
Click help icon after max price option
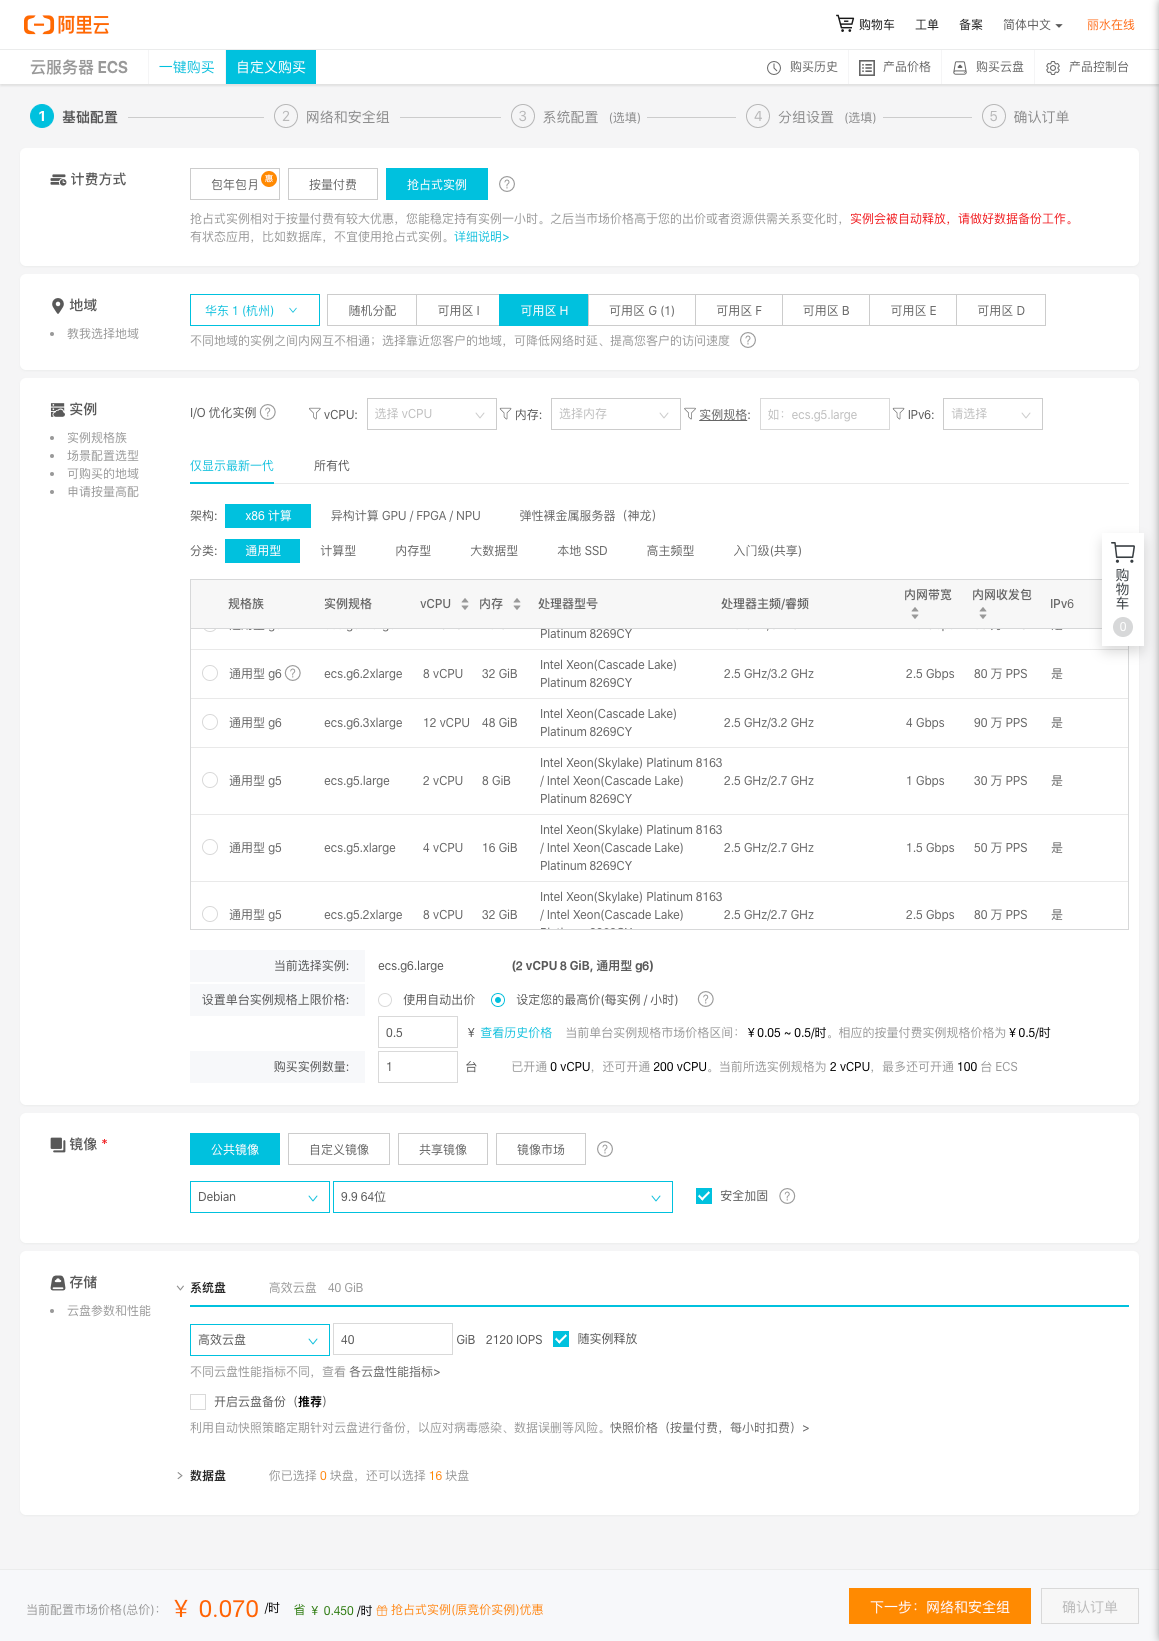(706, 999)
